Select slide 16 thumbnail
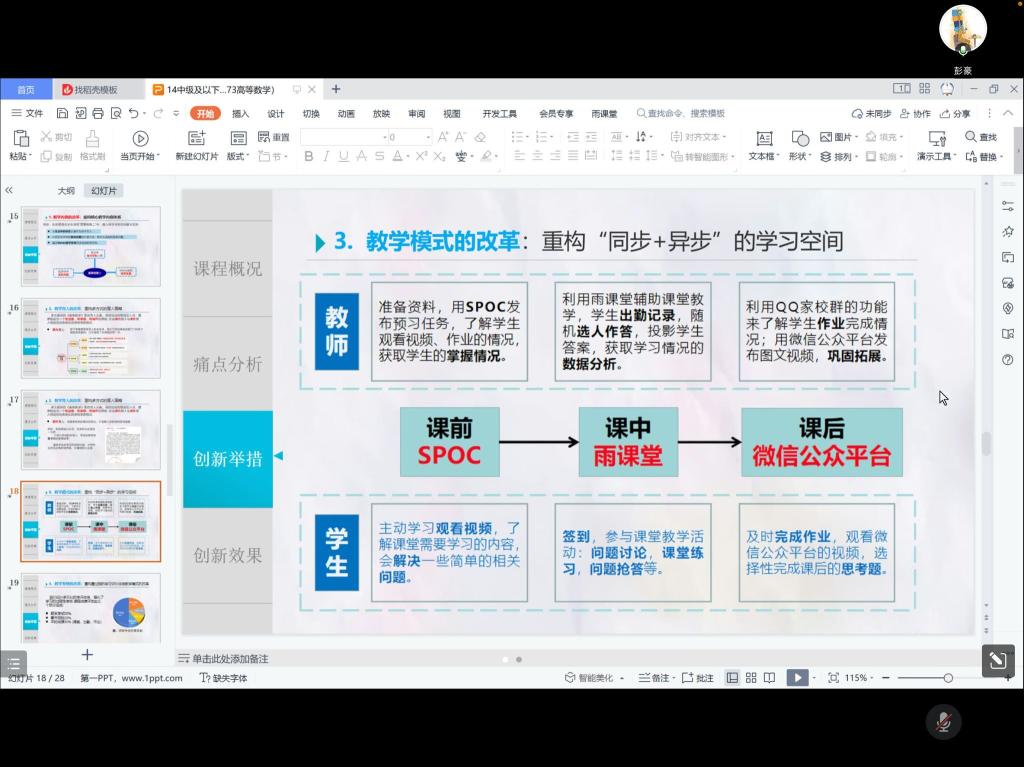1024x767 pixels. [x=91, y=337]
